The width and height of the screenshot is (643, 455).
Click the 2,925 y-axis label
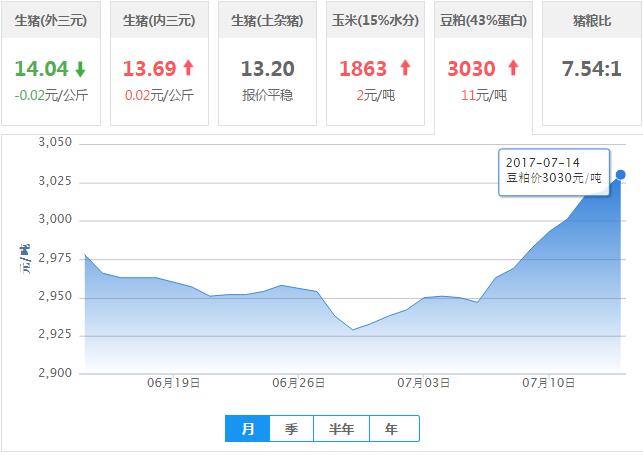55,334
